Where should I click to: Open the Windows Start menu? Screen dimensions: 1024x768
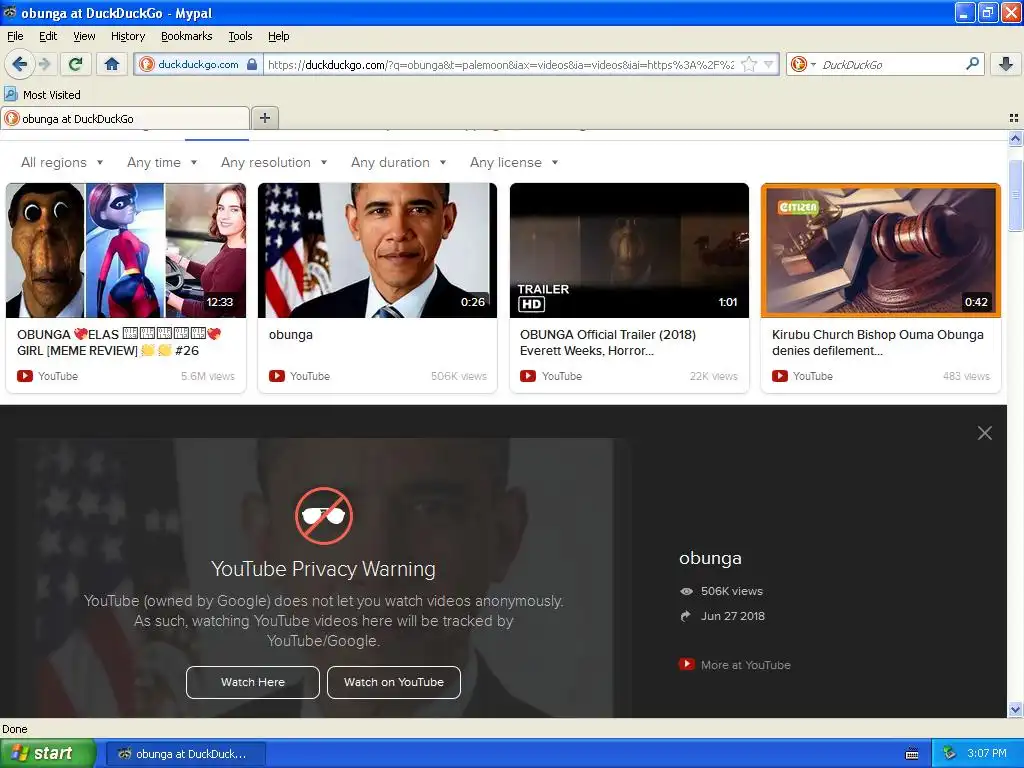[48, 753]
